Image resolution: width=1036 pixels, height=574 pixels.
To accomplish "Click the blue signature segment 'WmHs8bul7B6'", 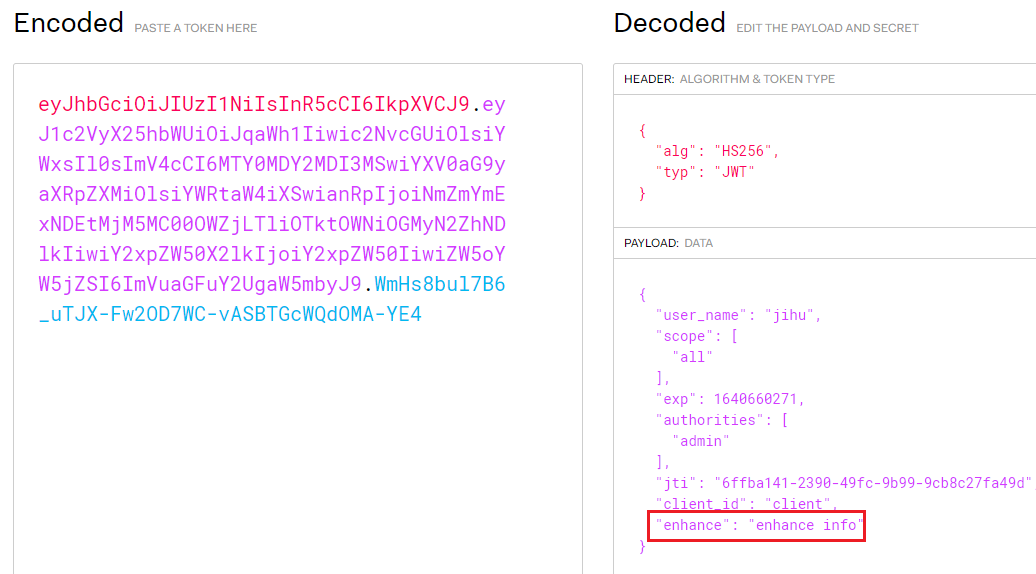I will (x=439, y=284).
